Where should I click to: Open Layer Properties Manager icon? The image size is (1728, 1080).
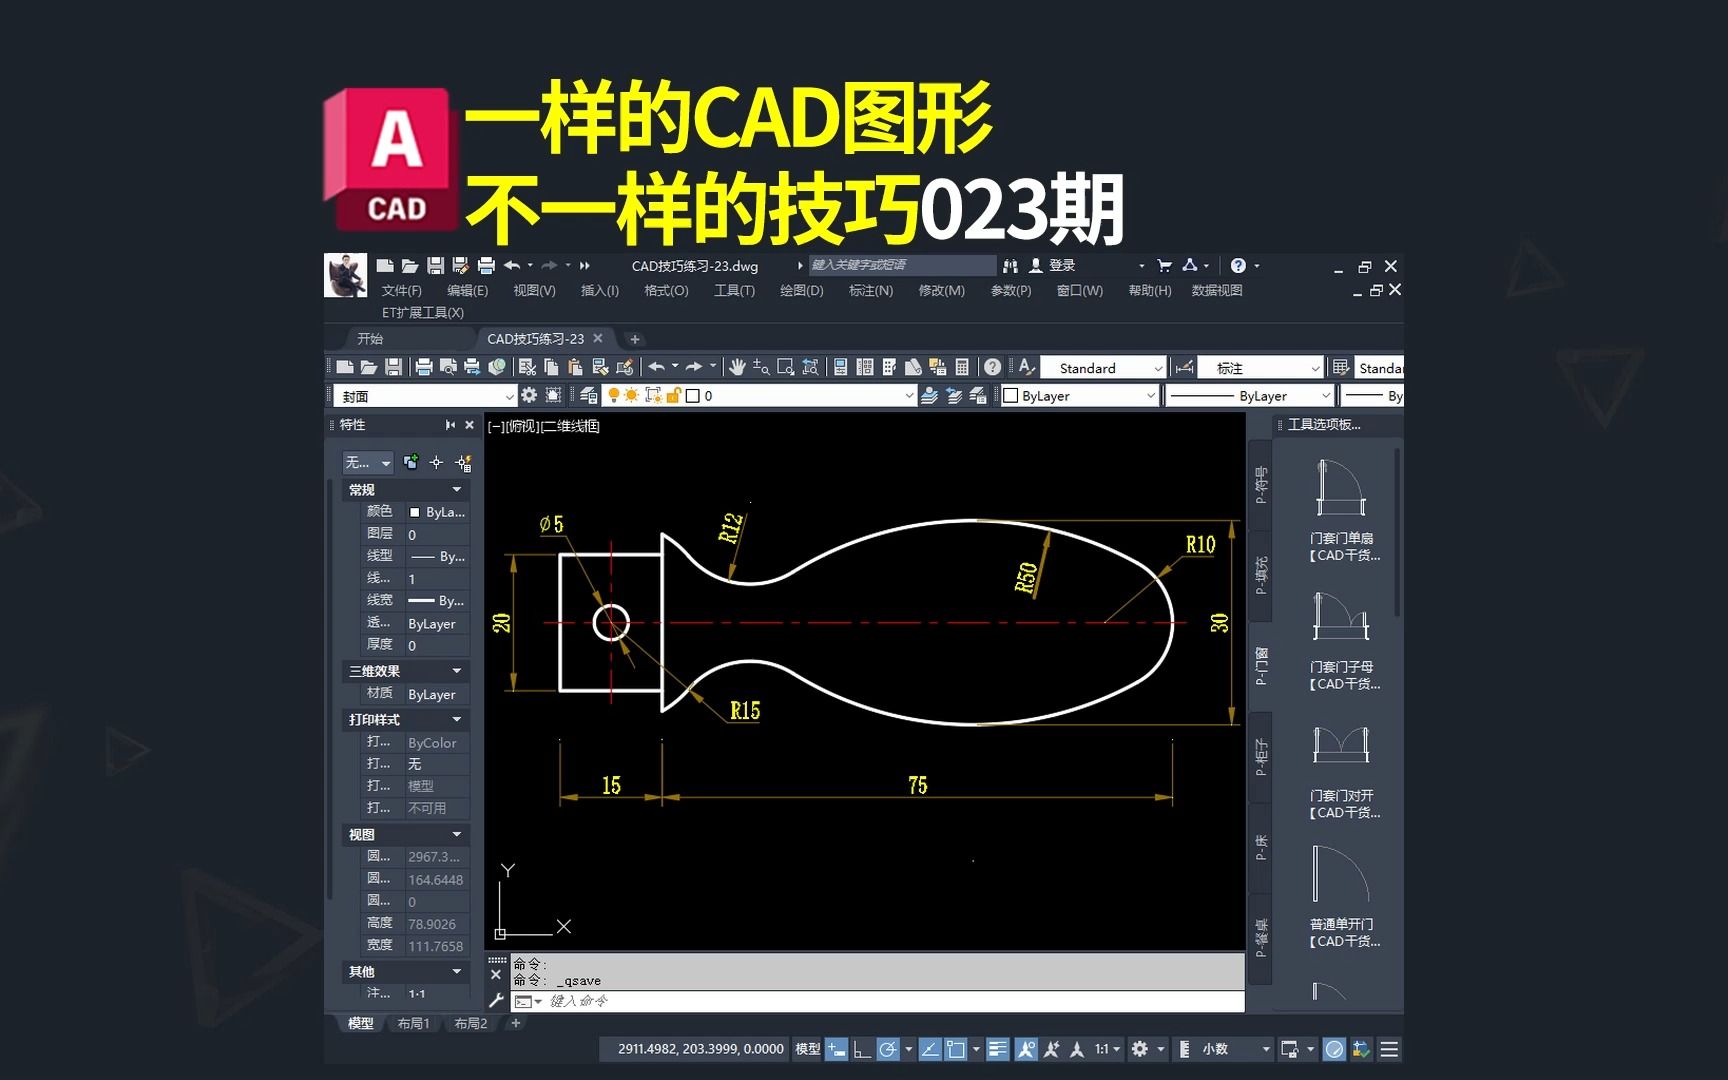[x=589, y=395]
